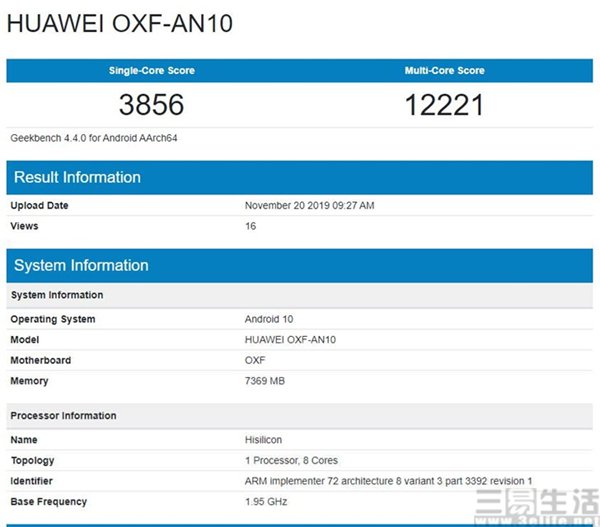
Task: Select the Hisilicon processor name
Action: coord(264,440)
